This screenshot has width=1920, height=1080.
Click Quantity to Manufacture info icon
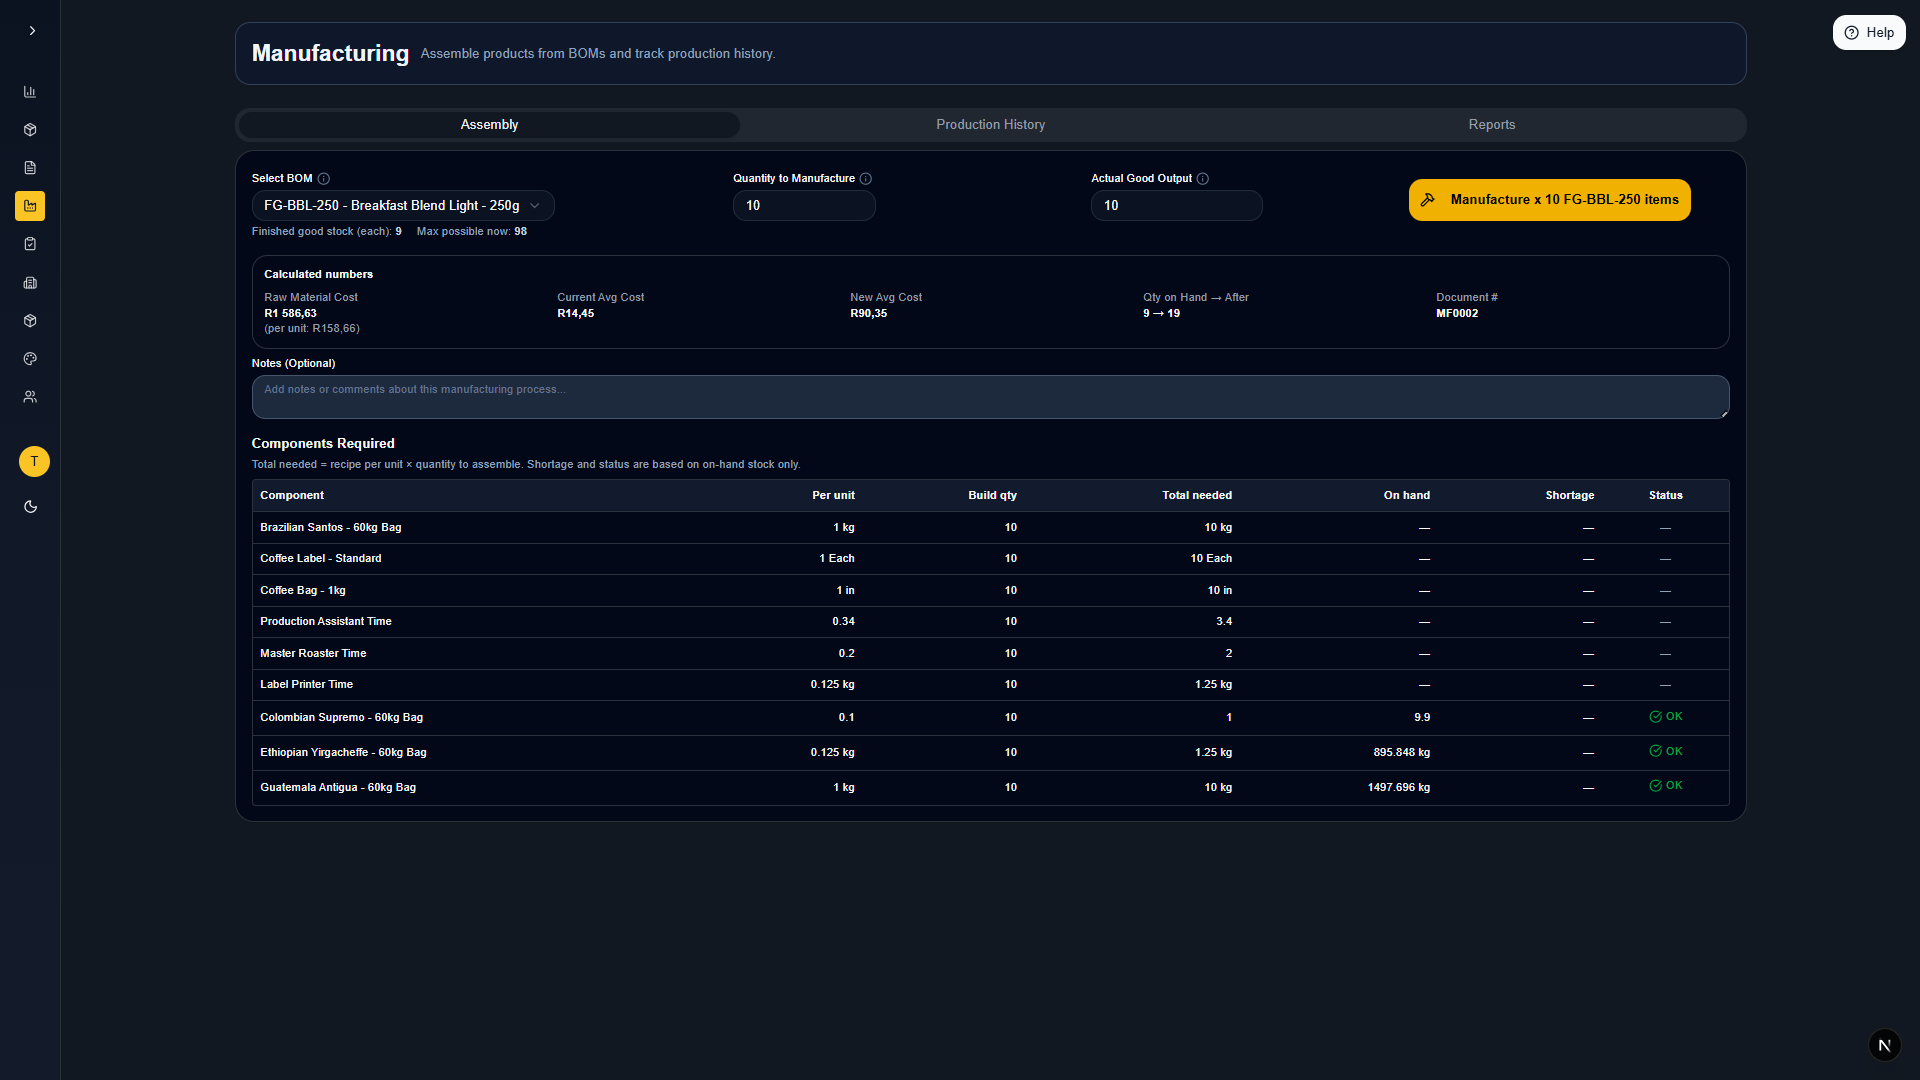(866, 179)
